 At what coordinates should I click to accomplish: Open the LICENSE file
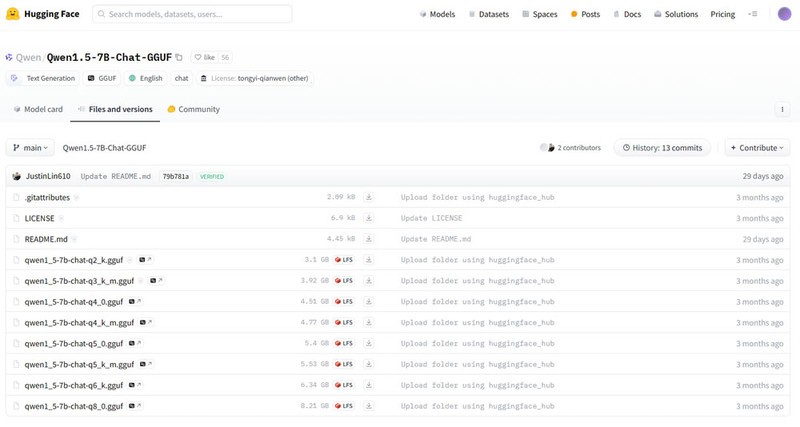[39, 218]
